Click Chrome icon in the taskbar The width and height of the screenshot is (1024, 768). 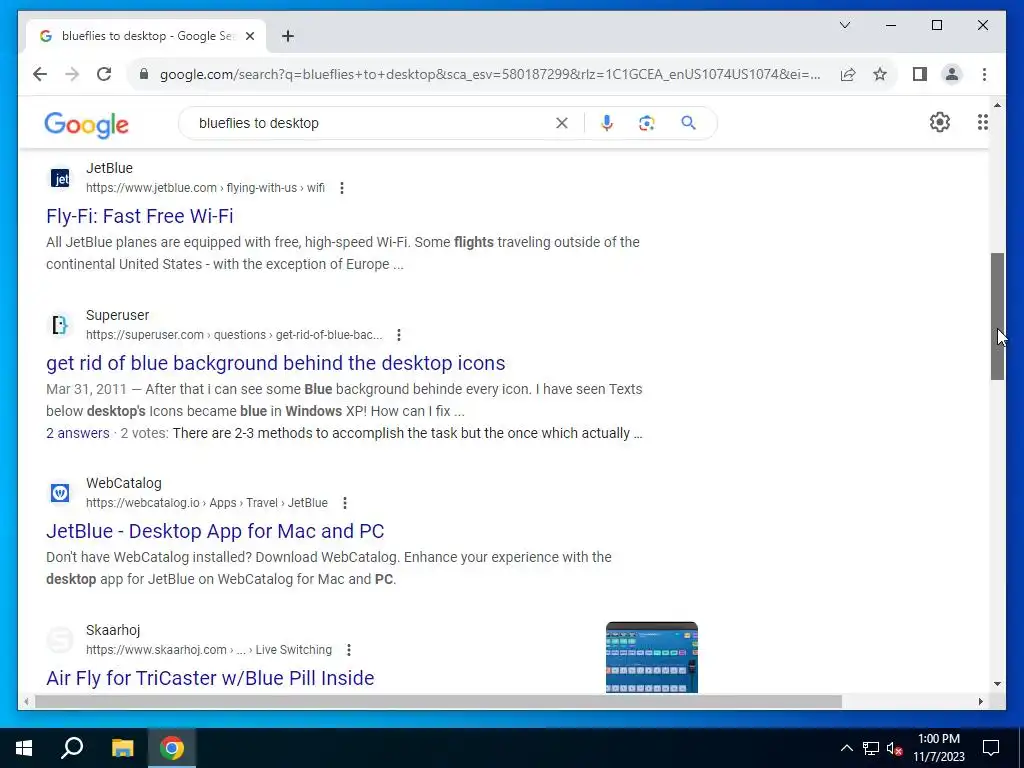tap(172, 748)
